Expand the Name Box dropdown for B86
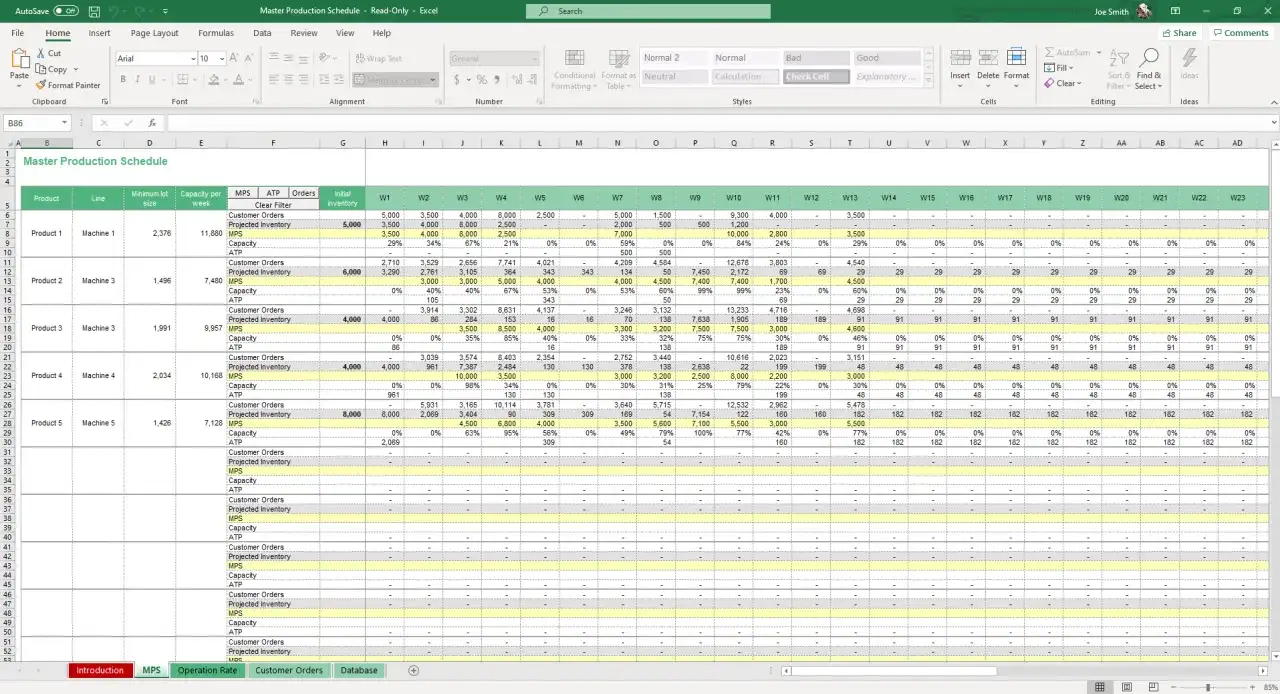Viewport: 1280px width, 694px height. tap(64, 123)
